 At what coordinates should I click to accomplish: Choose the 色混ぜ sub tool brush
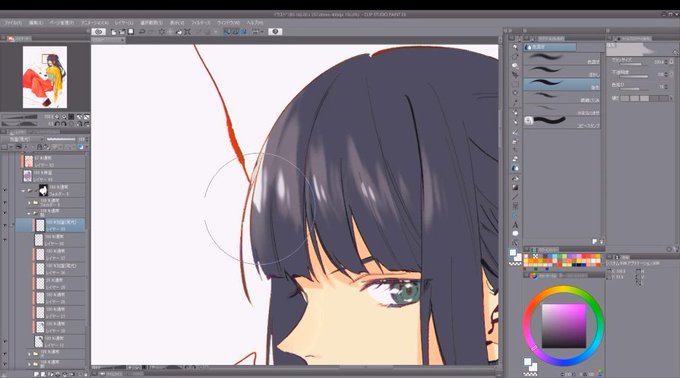(562, 59)
